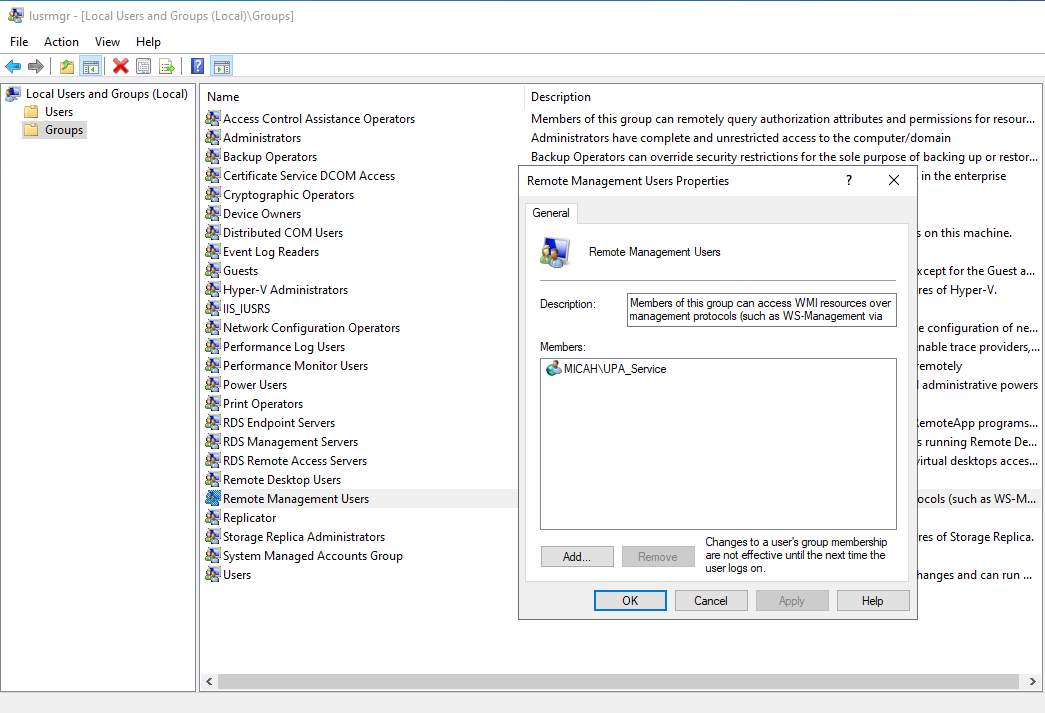Click the horizontal scrollbar's right arrow
The width and height of the screenshot is (1045, 713).
(x=1029, y=681)
